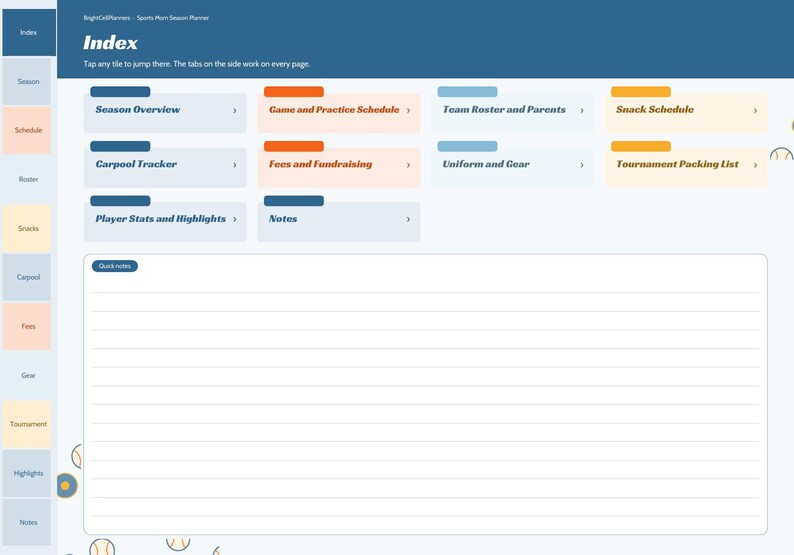Click the Quick notes label
This screenshot has width=794, height=555.
(x=115, y=266)
